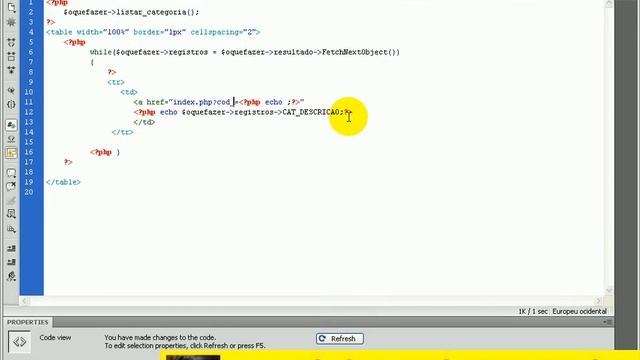Click the Outdent Code icon
Screen dimensions: 640x360
point(11,262)
